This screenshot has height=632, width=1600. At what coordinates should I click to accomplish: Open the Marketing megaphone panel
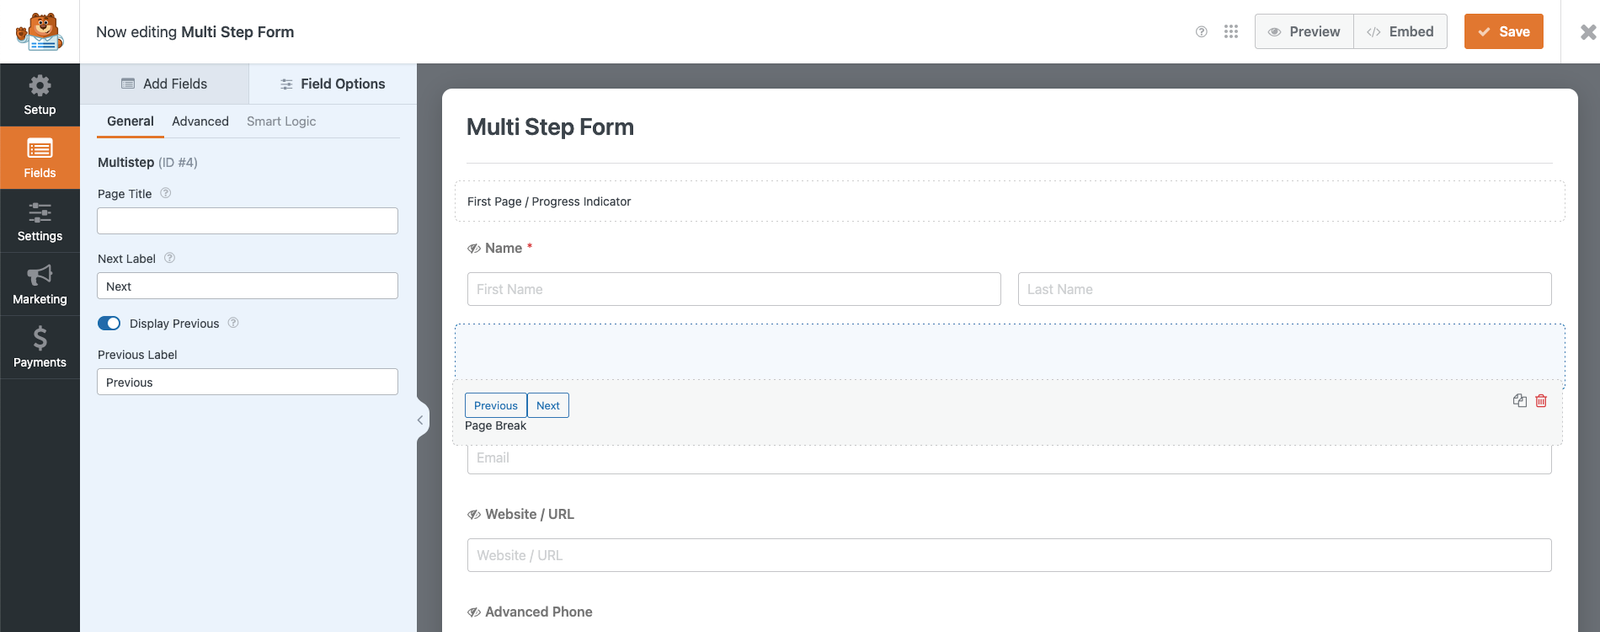point(40,285)
